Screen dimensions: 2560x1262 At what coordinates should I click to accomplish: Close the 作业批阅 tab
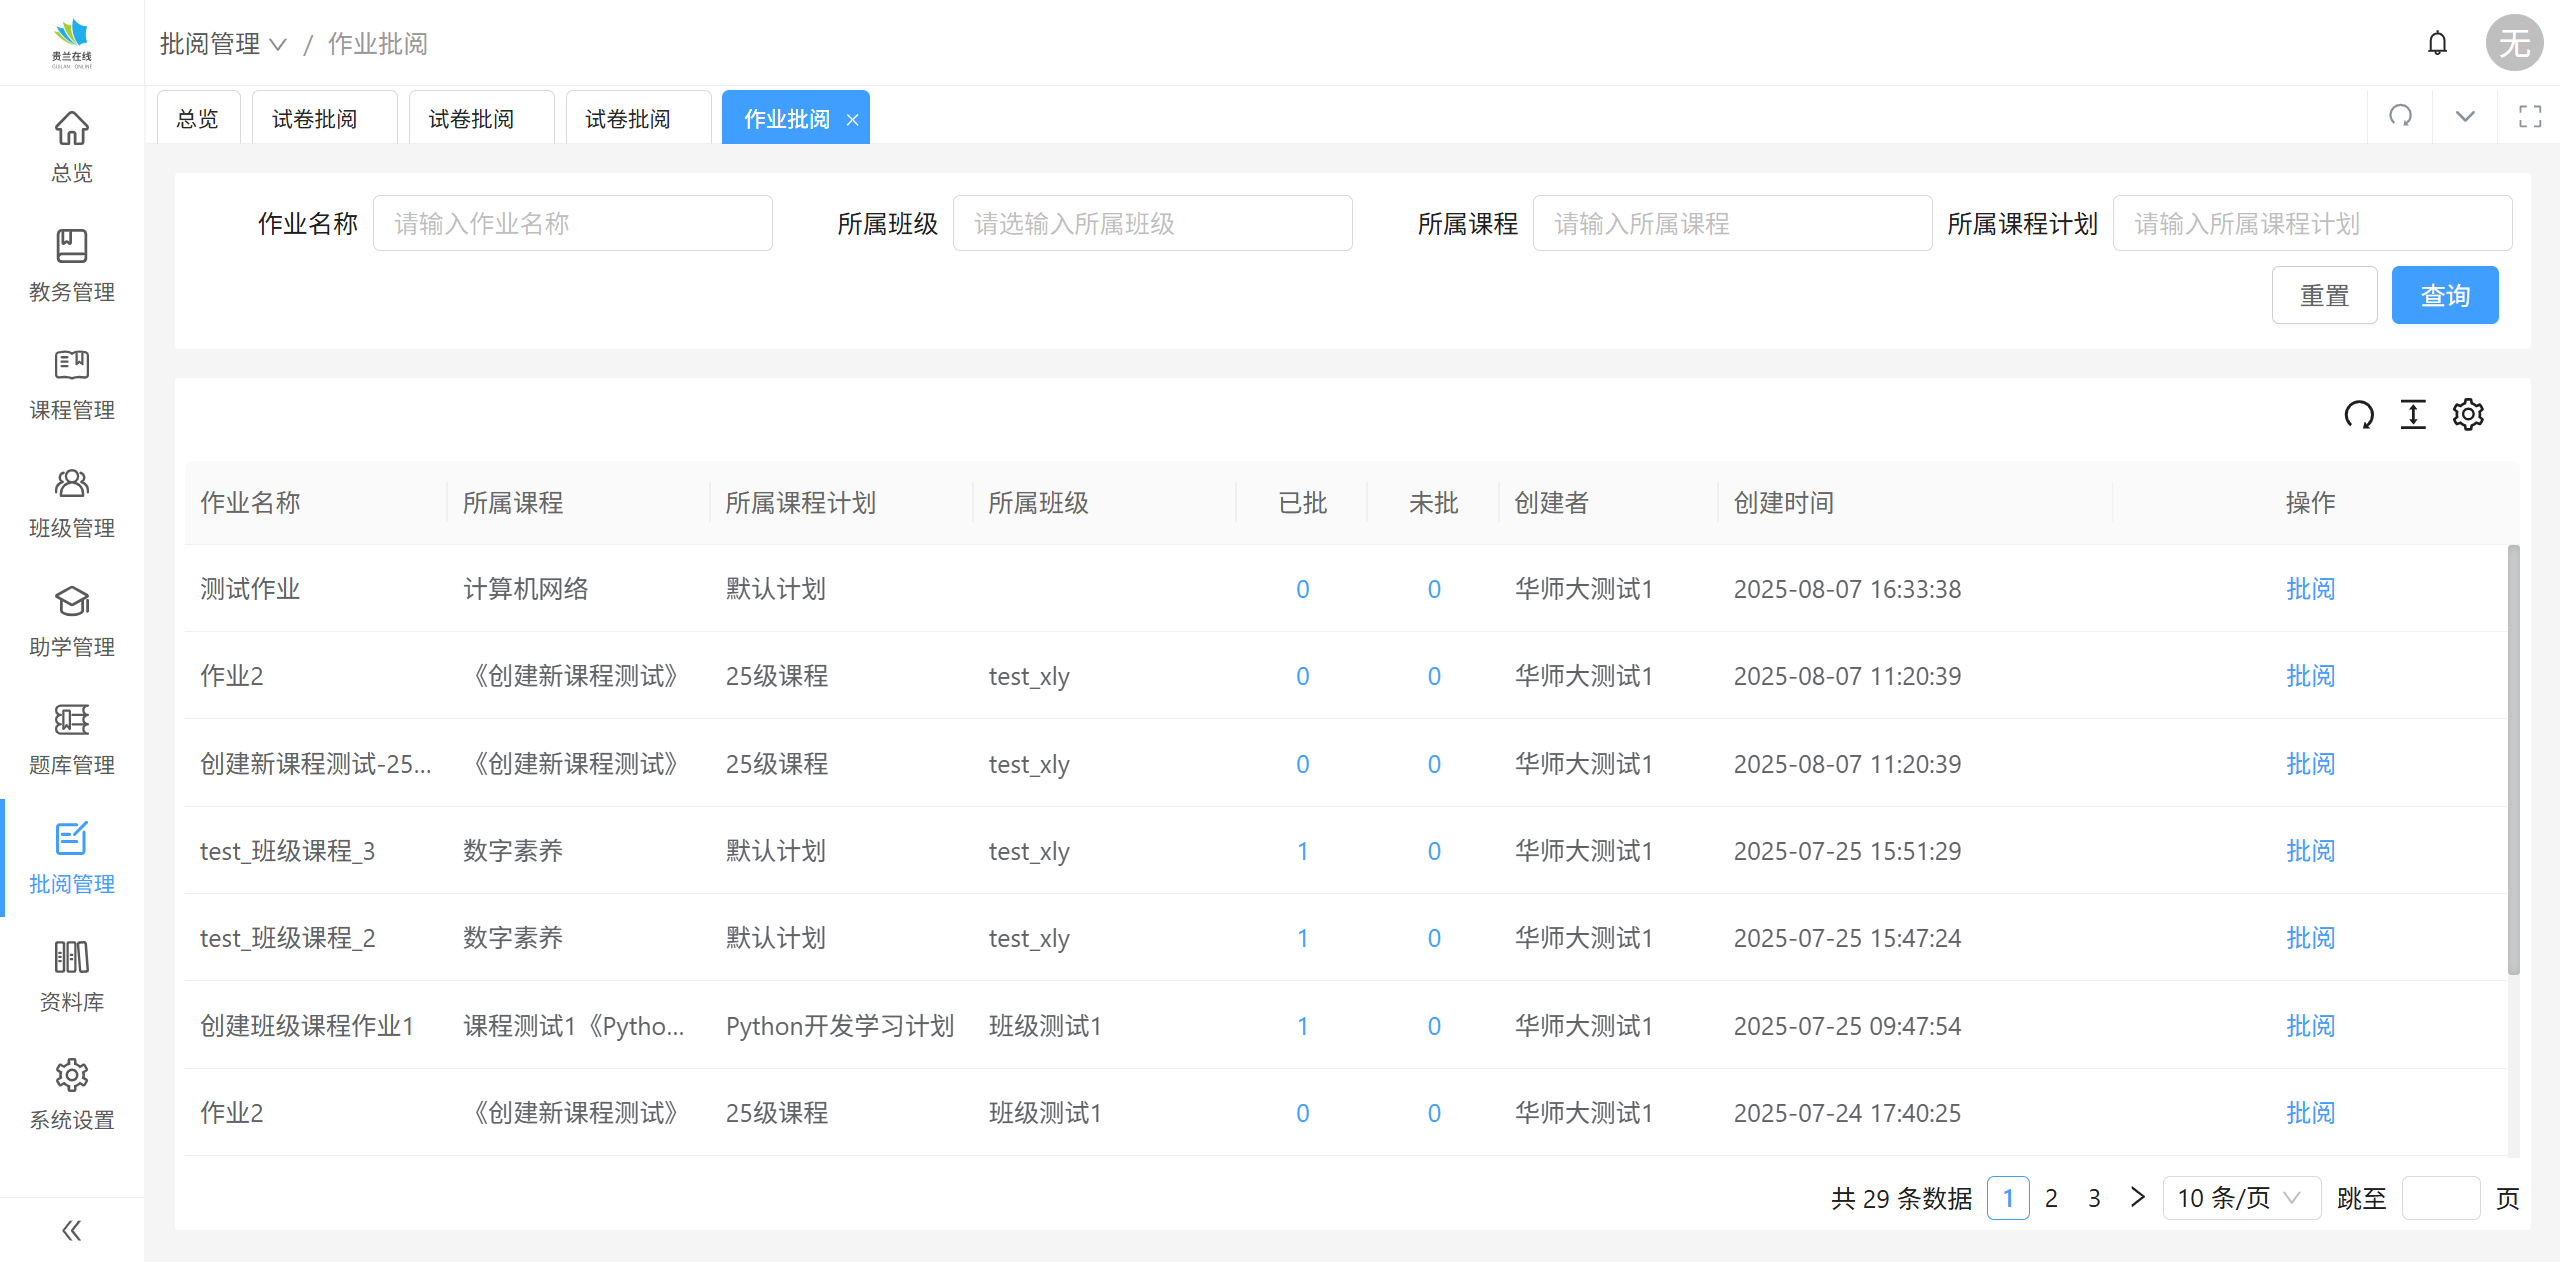[852, 120]
